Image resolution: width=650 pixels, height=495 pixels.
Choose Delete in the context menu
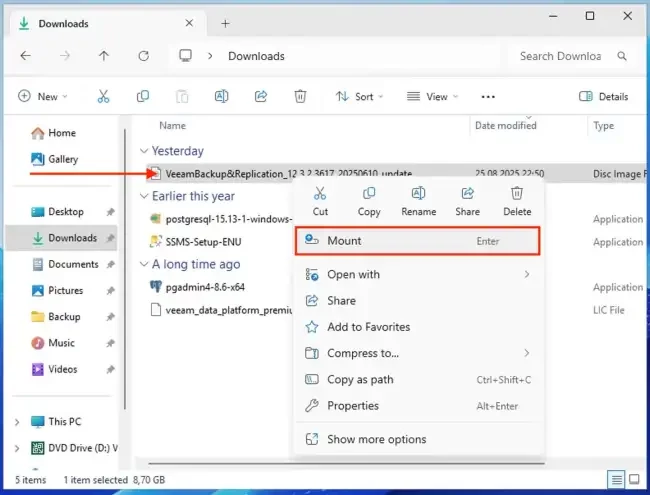point(517,201)
